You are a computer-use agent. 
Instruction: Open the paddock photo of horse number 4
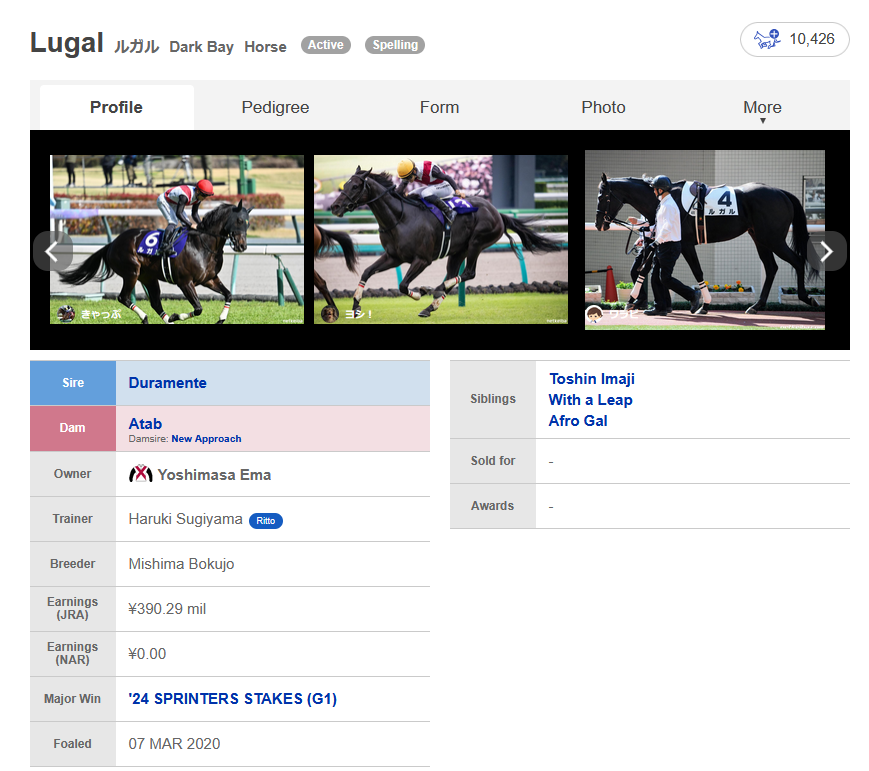(x=705, y=240)
